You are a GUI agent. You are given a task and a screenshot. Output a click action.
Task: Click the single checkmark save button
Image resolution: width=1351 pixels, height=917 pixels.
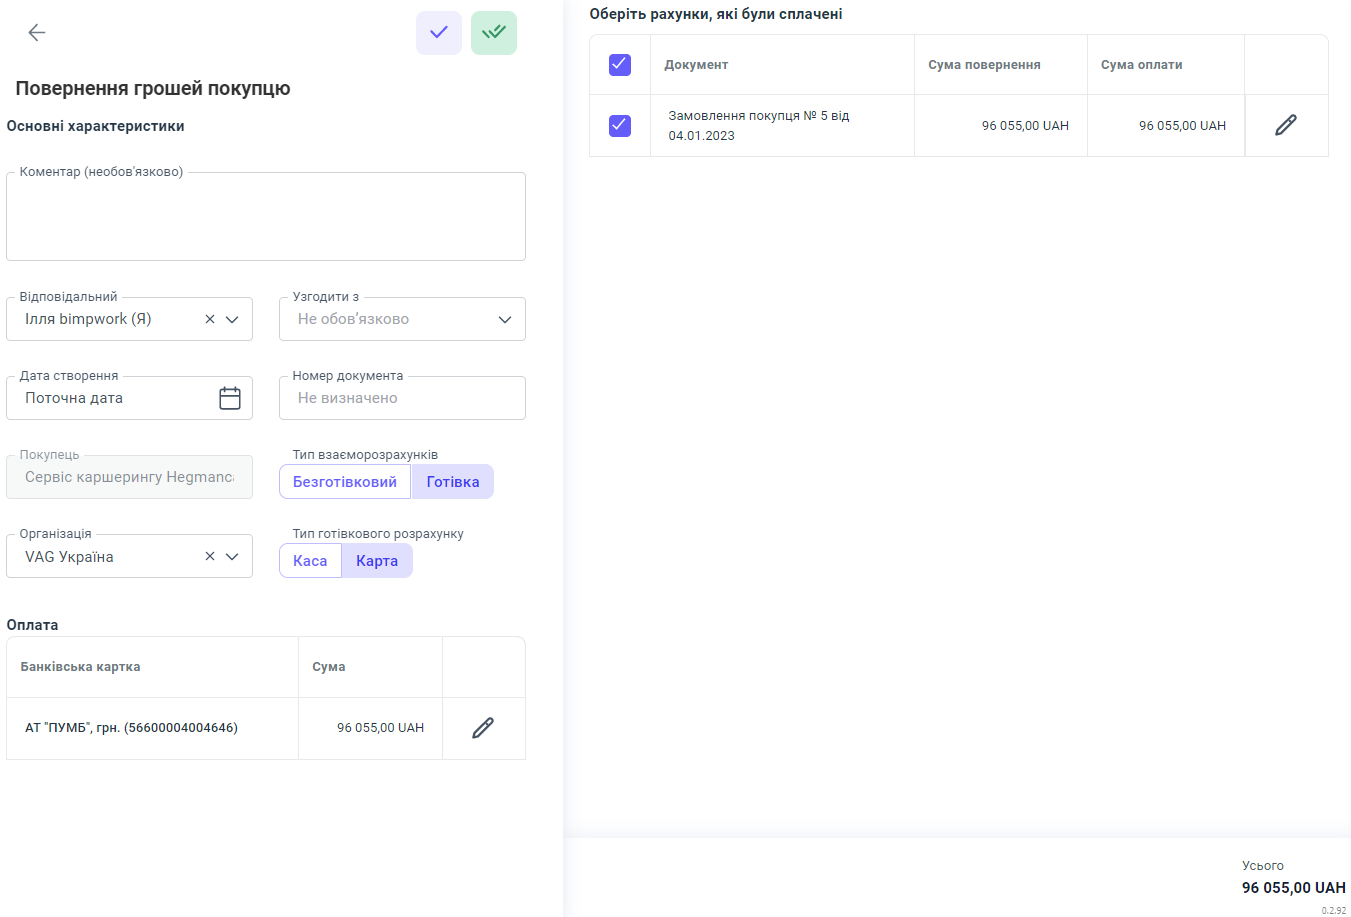[439, 33]
